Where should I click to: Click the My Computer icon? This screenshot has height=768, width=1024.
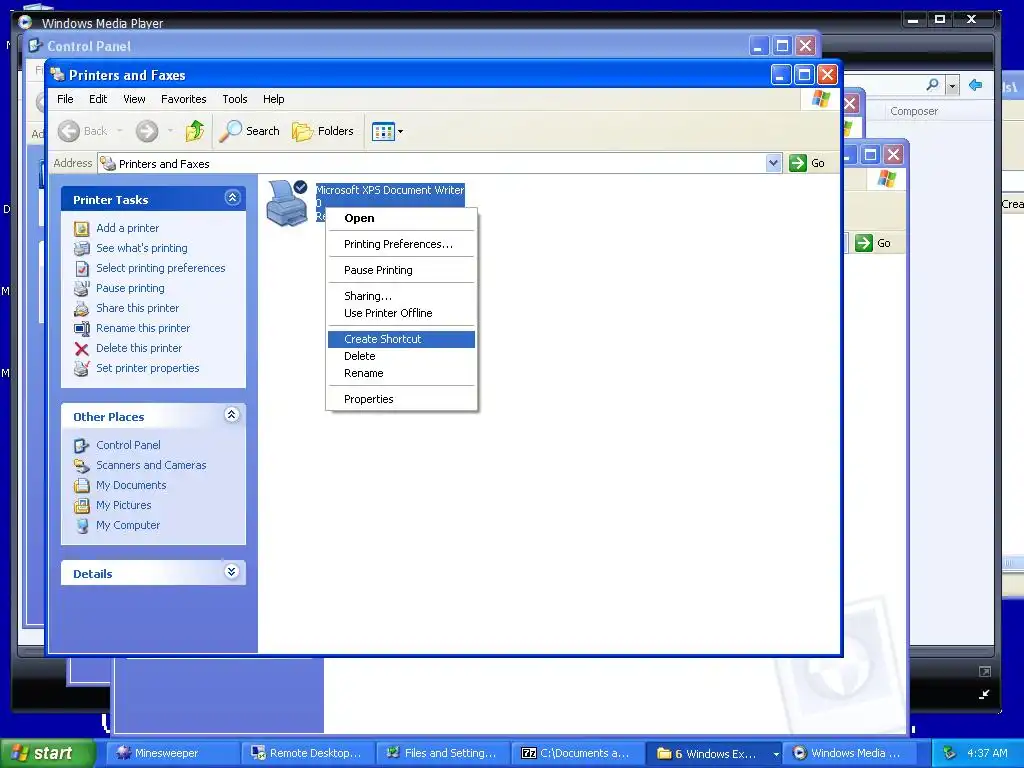click(82, 526)
